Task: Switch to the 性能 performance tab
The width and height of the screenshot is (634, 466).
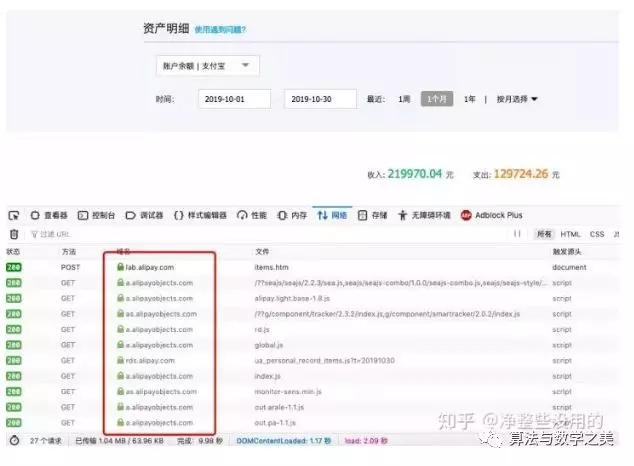Action: pos(252,215)
